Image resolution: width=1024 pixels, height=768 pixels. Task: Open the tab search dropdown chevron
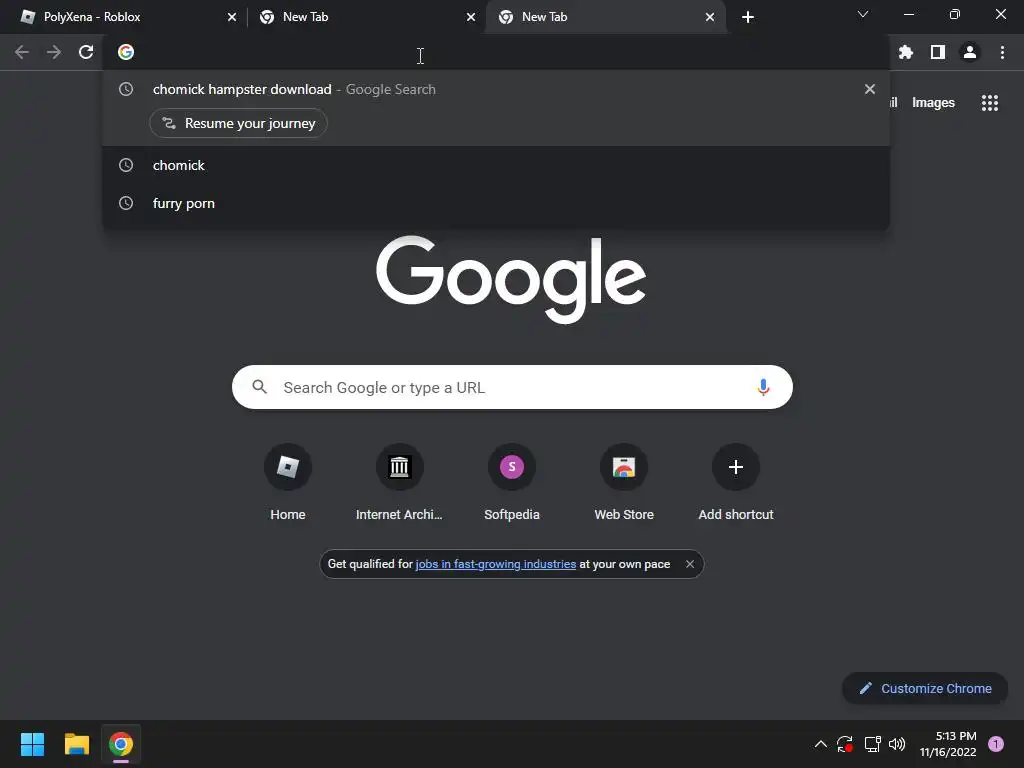[863, 14]
